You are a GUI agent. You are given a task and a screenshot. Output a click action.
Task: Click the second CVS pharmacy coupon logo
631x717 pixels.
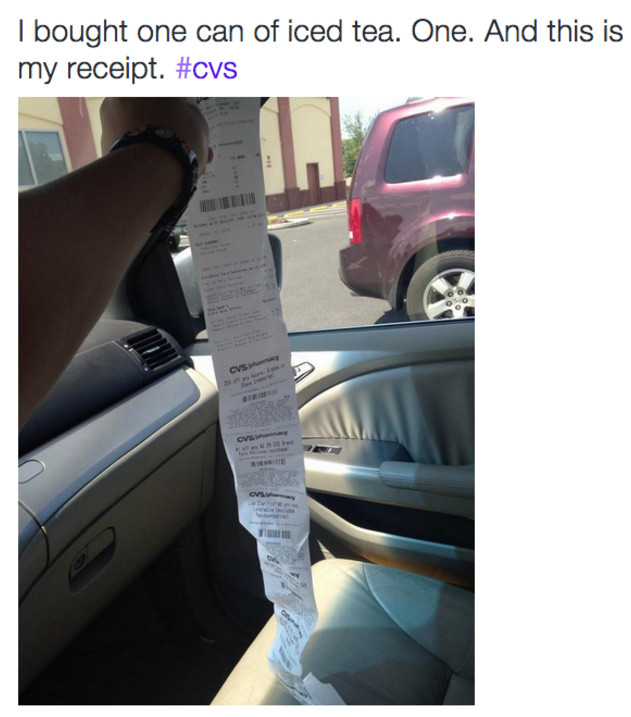point(262,436)
